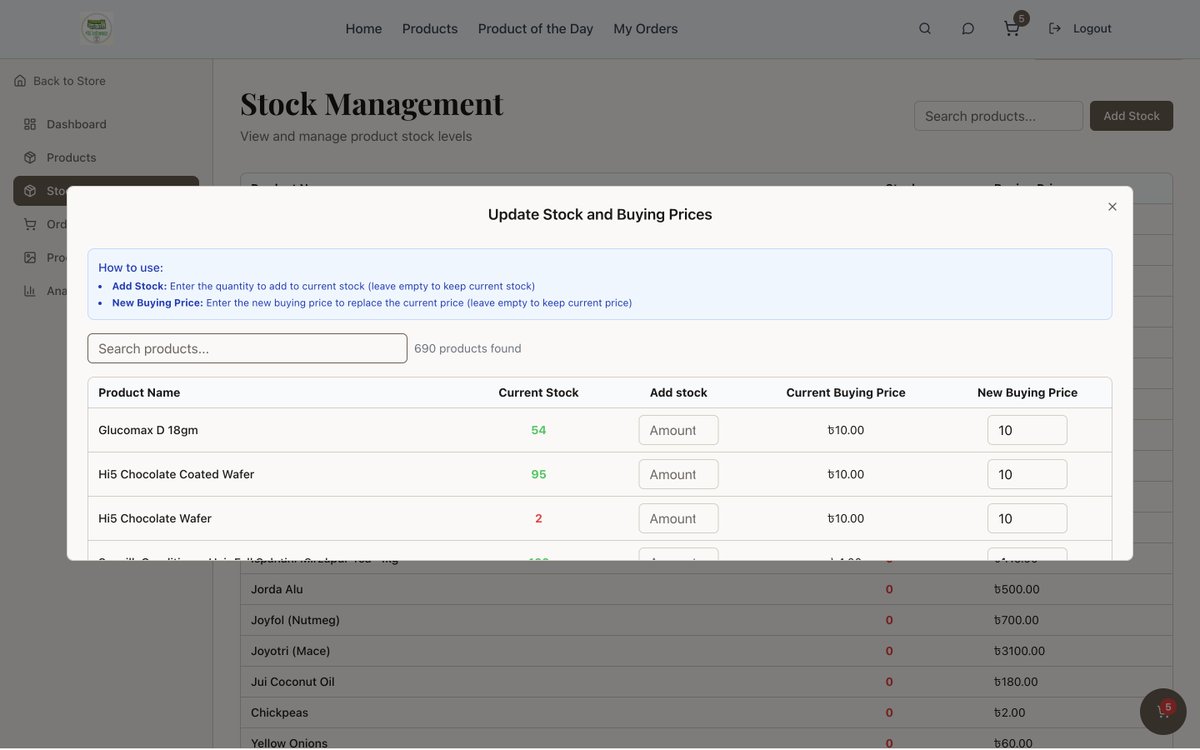Viewport: 1200px width, 750px height.
Task: Click the Jorda Alu row in background table
Action: click(x=706, y=589)
